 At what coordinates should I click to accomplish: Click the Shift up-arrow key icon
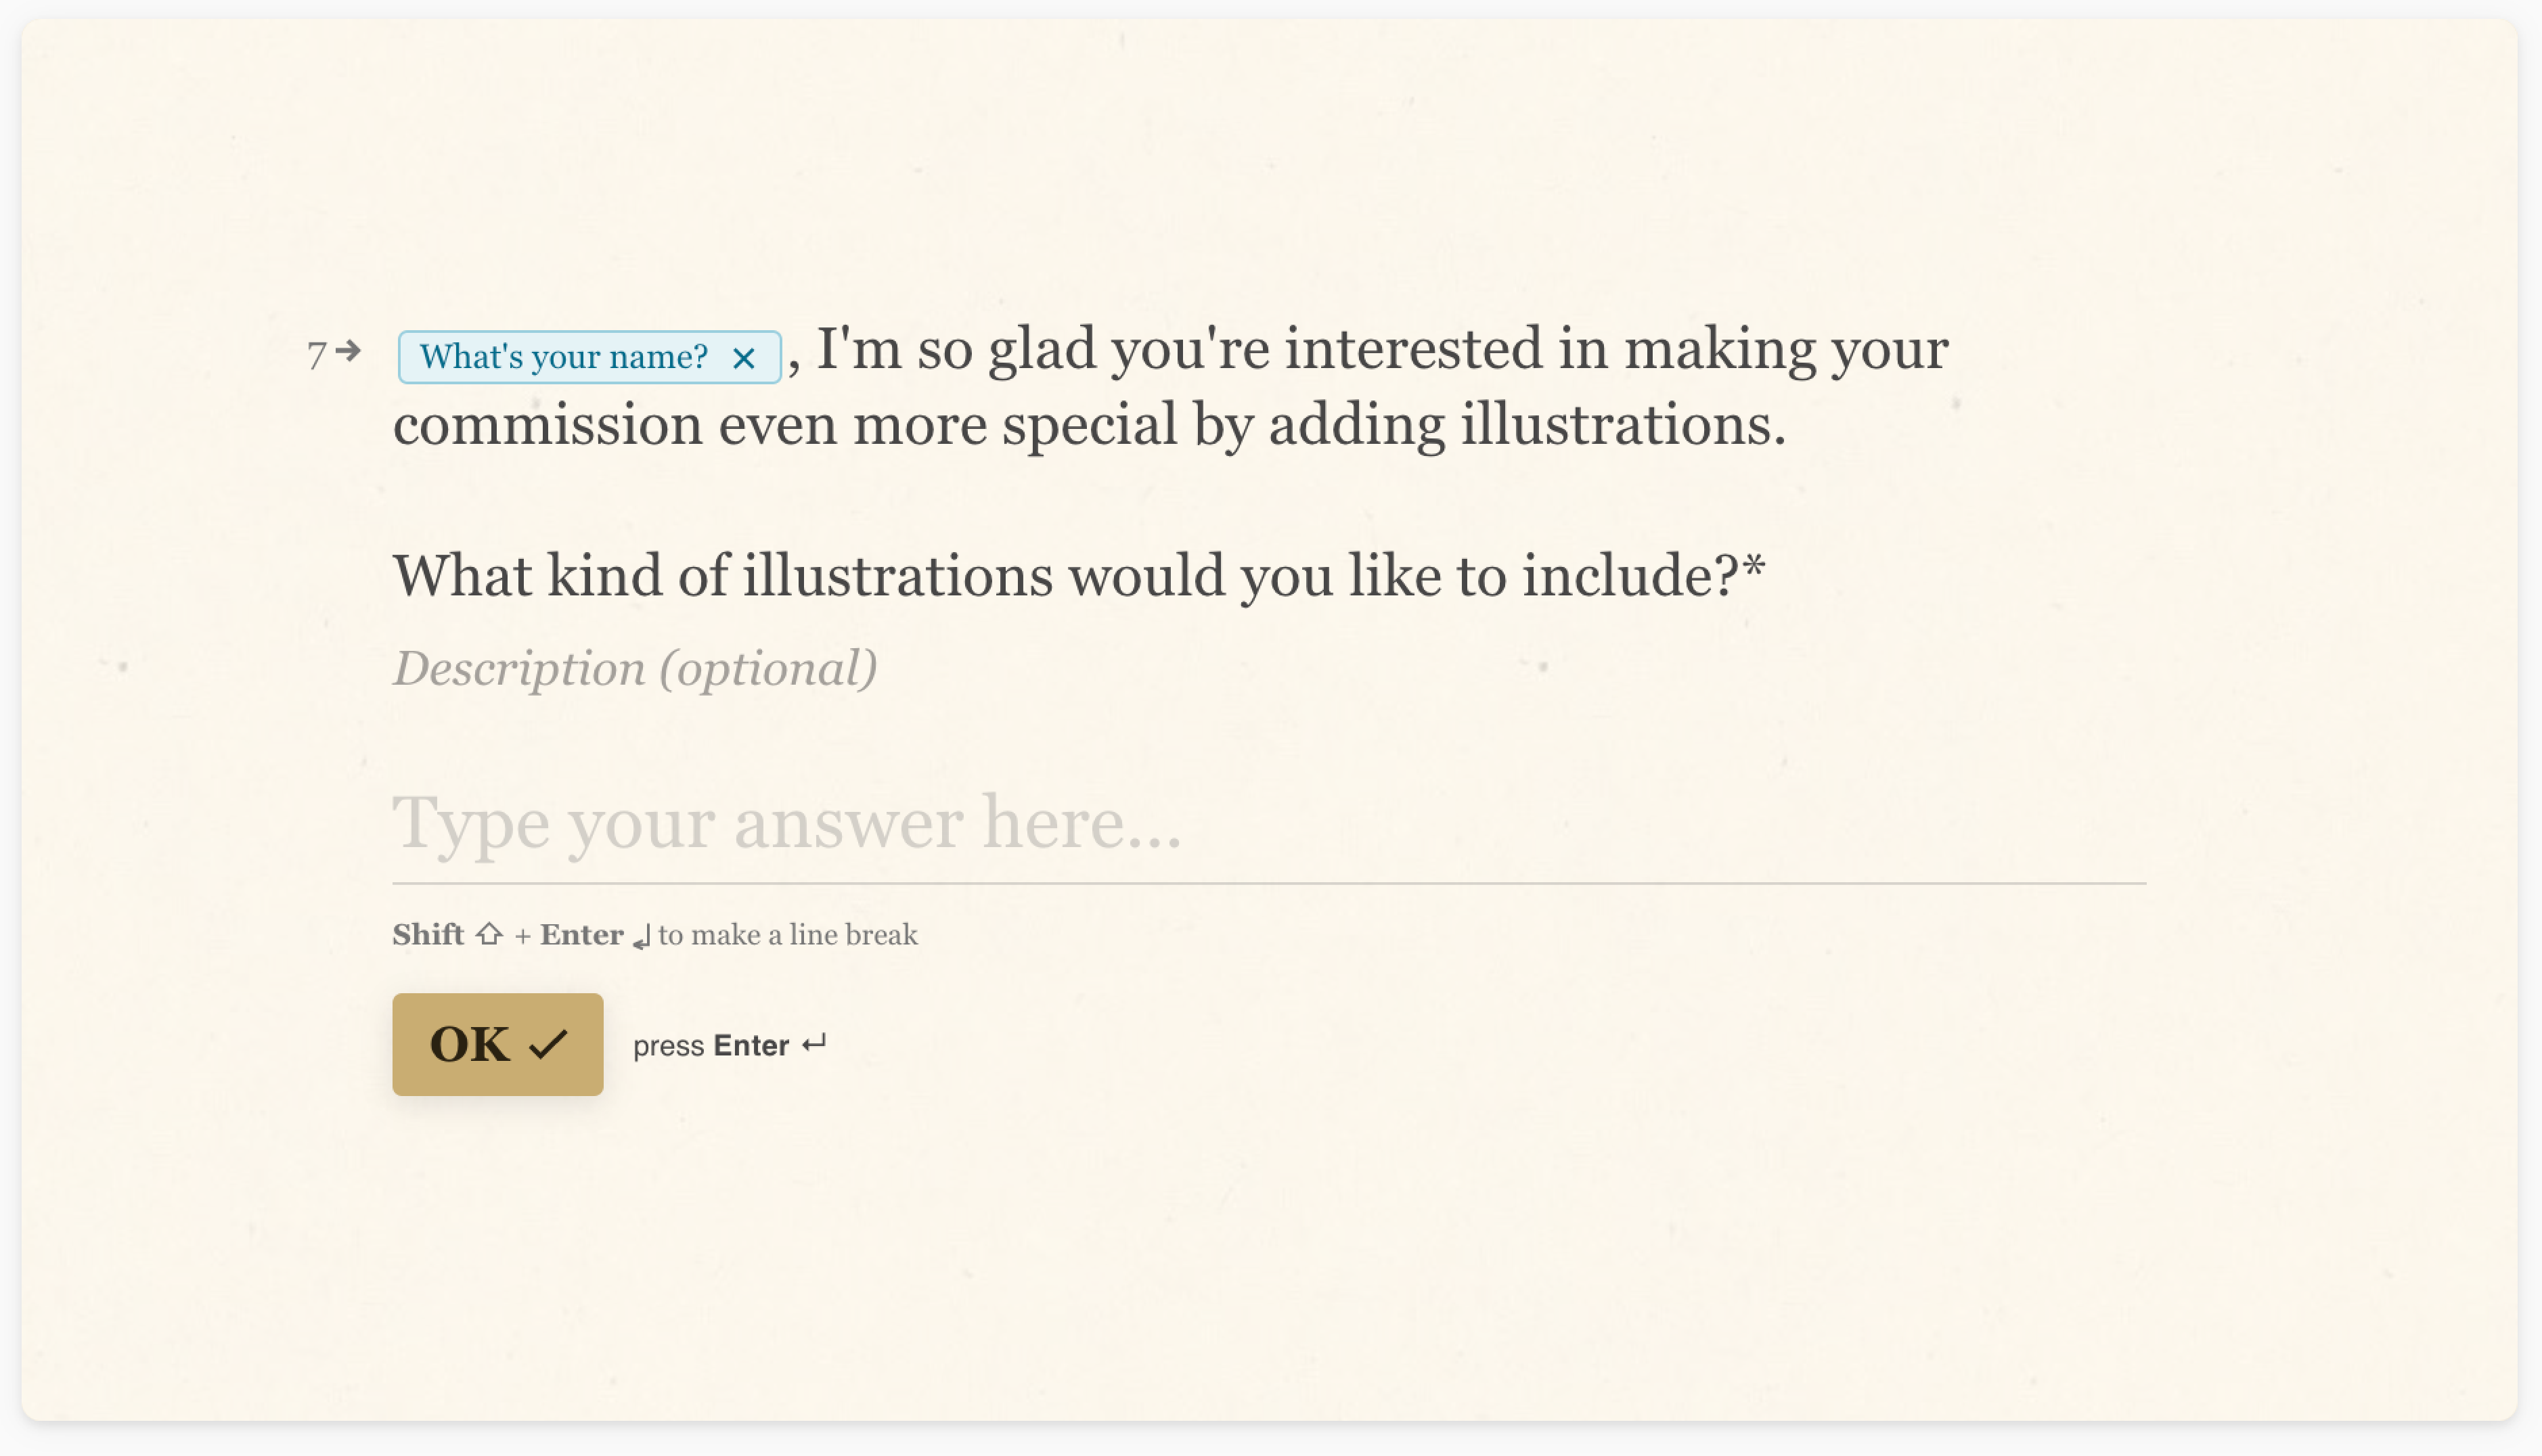[489, 934]
